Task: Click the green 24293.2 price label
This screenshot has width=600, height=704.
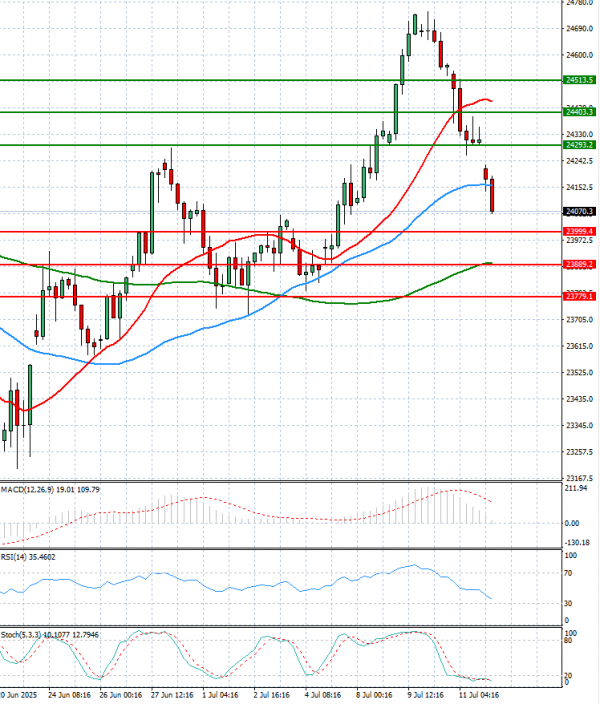Action: [x=579, y=145]
